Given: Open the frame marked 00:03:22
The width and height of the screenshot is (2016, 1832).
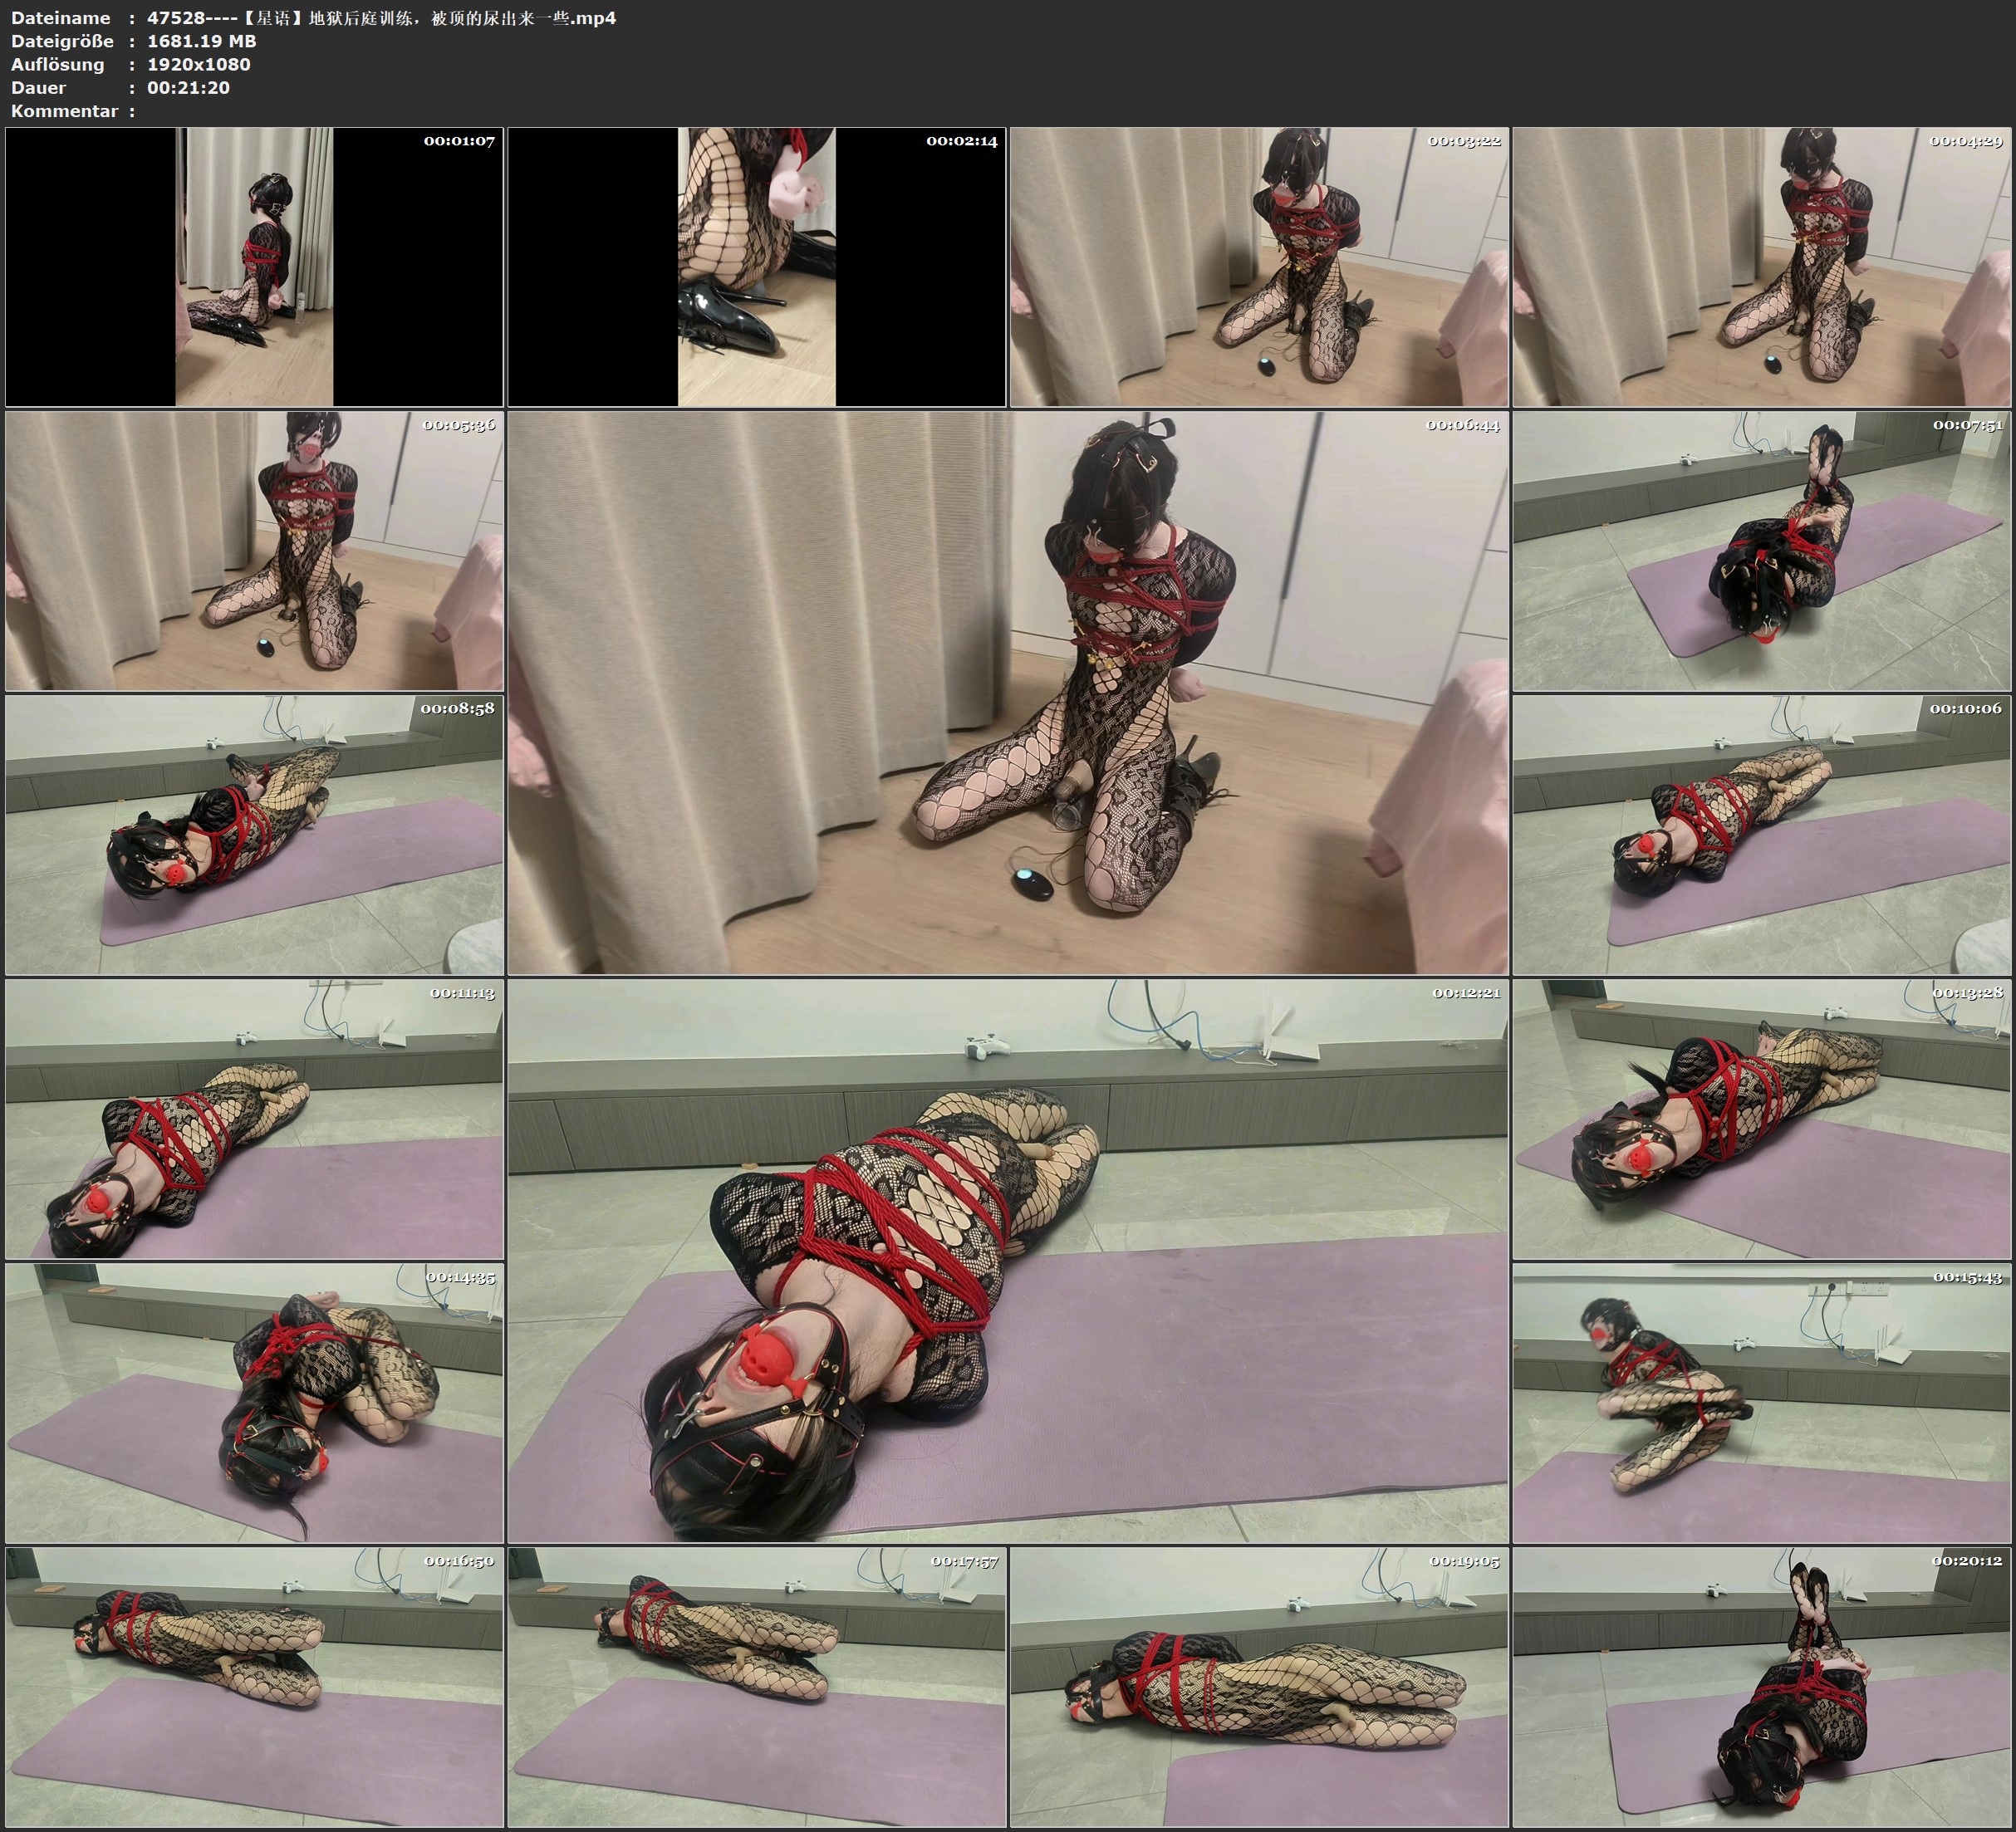Looking at the screenshot, I should click(1258, 266).
